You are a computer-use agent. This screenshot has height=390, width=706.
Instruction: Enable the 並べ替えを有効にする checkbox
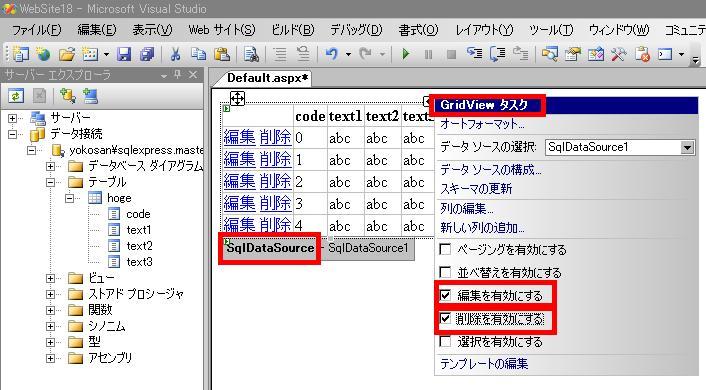(445, 272)
